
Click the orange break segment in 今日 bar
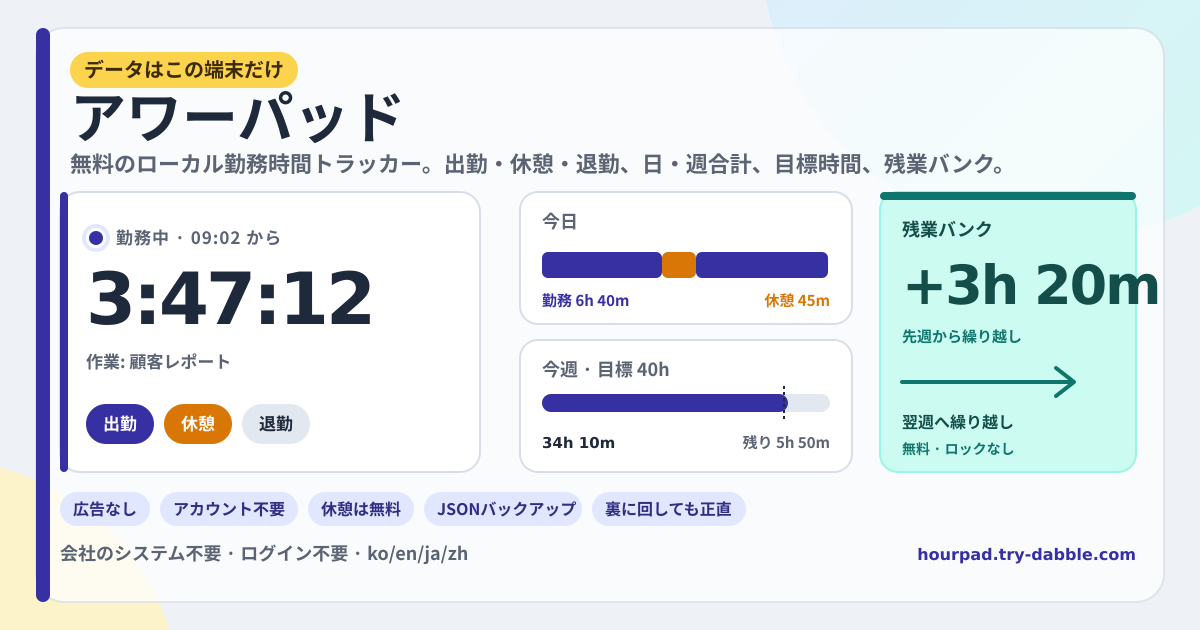pyautogui.click(x=679, y=265)
